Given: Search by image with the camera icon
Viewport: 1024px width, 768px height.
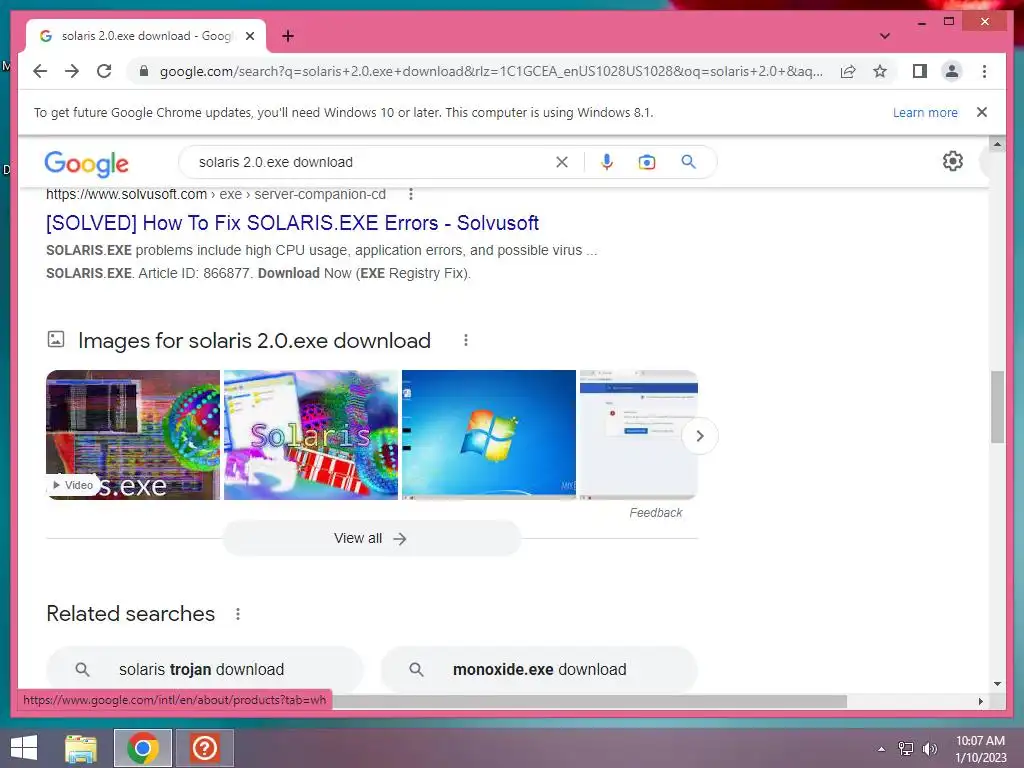Looking at the screenshot, I should tap(647, 162).
